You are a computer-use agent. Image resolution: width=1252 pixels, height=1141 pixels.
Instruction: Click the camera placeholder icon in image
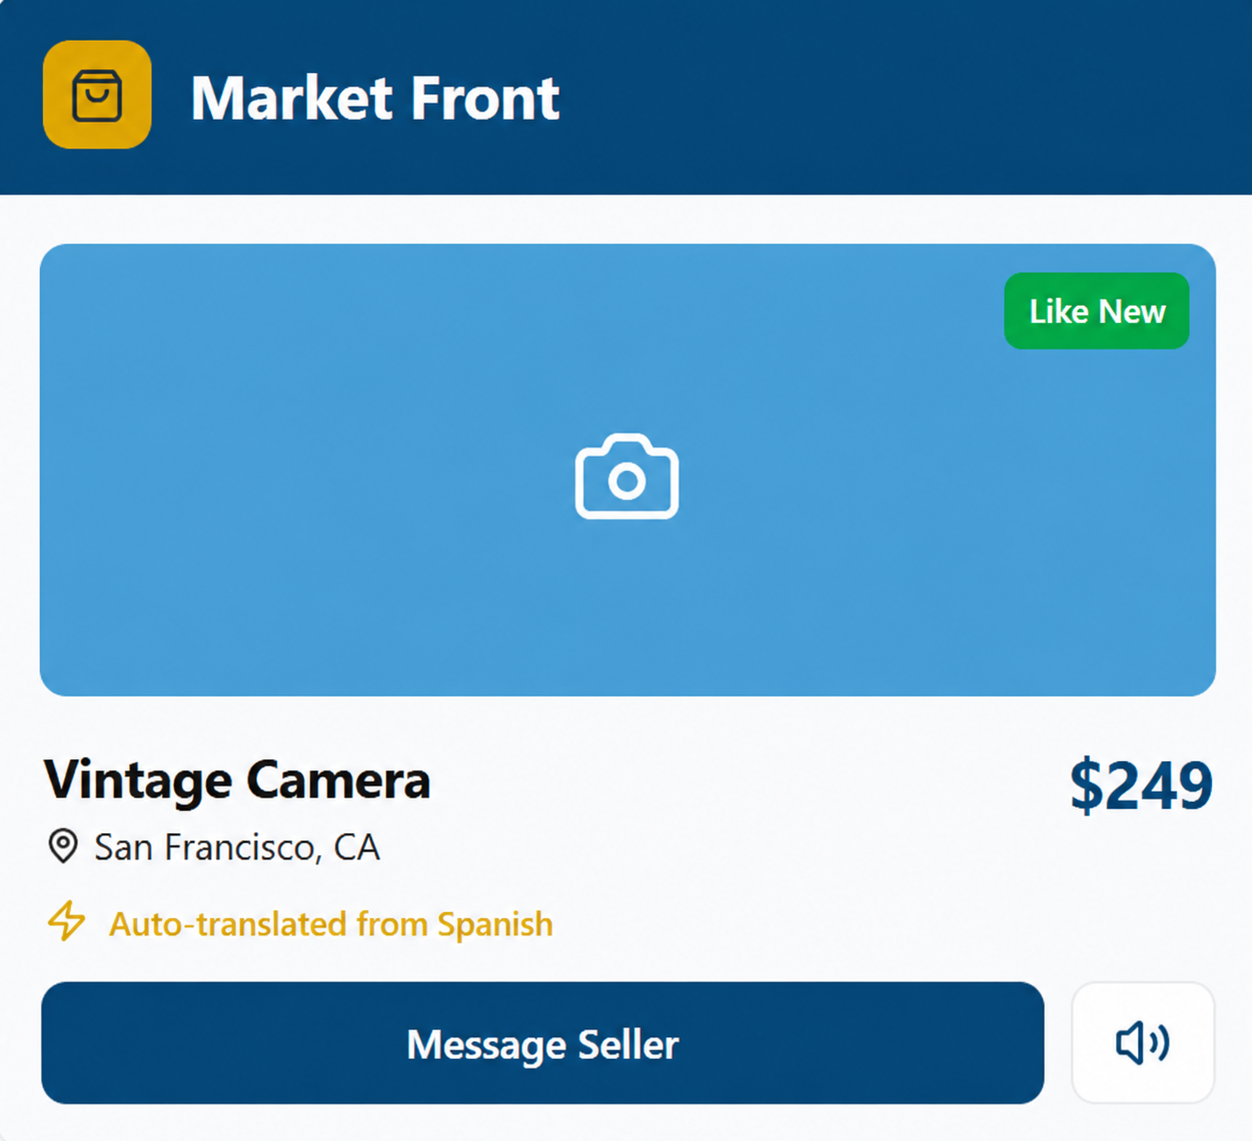(x=627, y=476)
